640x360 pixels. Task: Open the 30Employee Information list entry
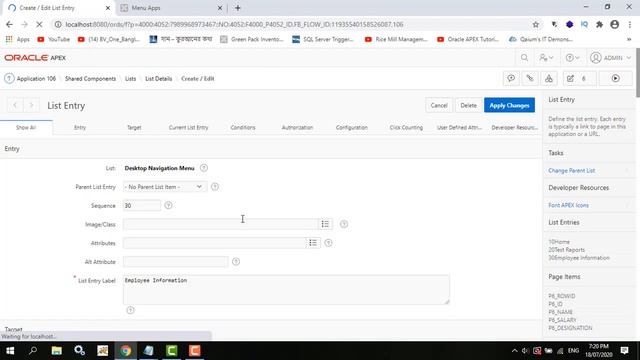point(579,258)
